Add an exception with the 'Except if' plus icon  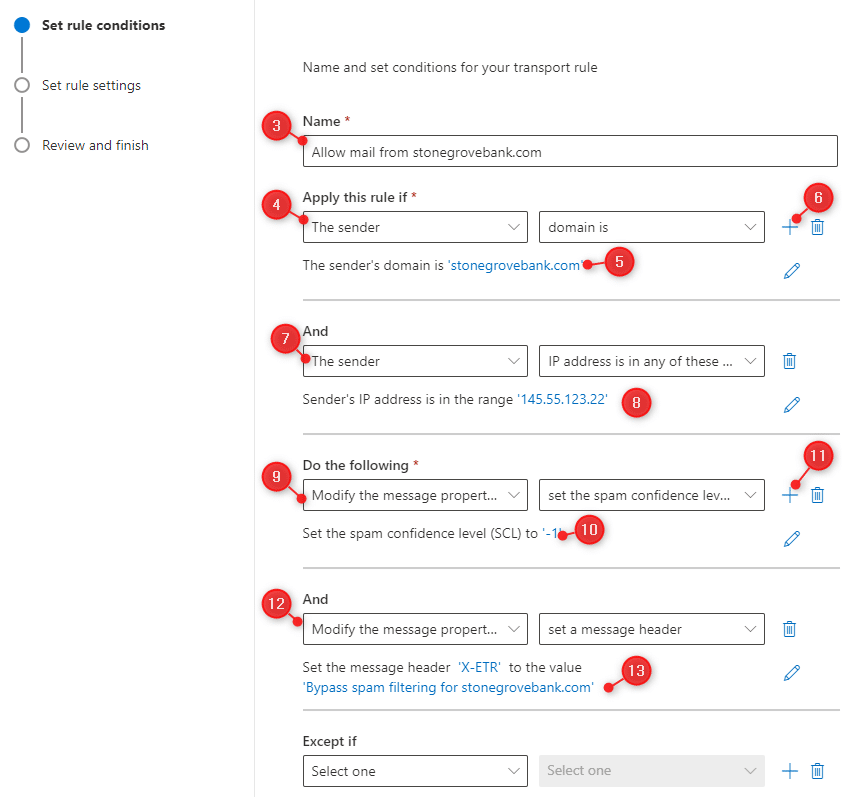pos(790,770)
